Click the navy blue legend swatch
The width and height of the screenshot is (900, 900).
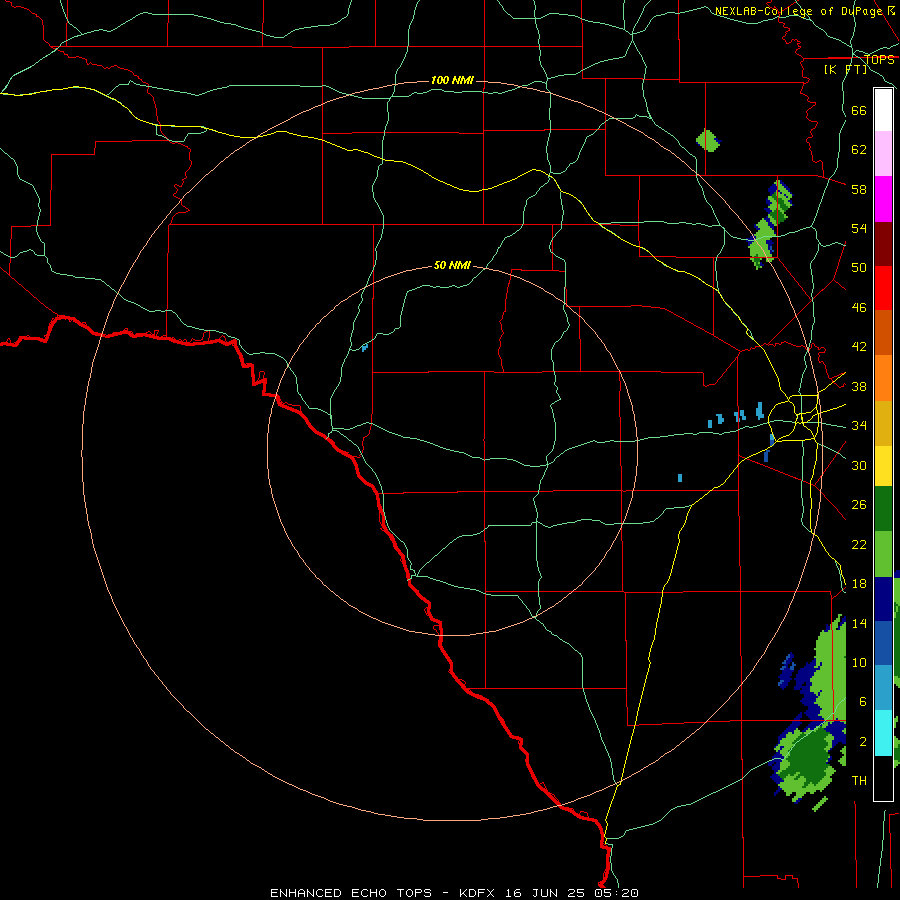883,599
